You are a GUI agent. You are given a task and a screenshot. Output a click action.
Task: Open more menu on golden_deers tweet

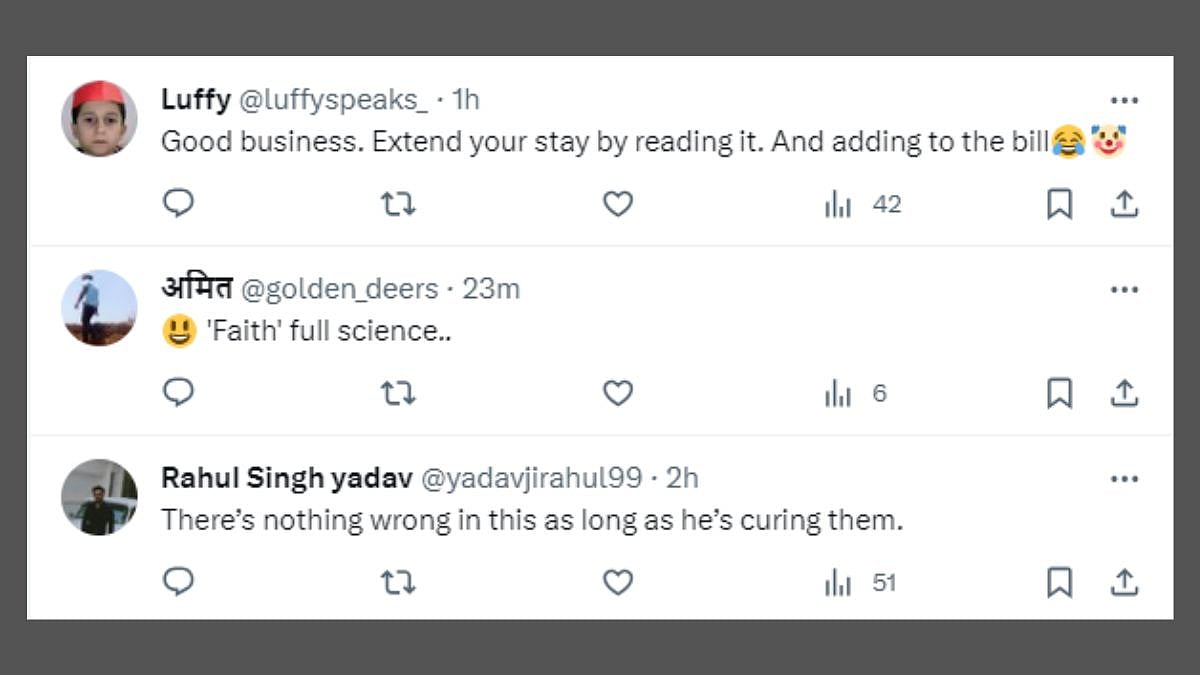[1124, 289]
